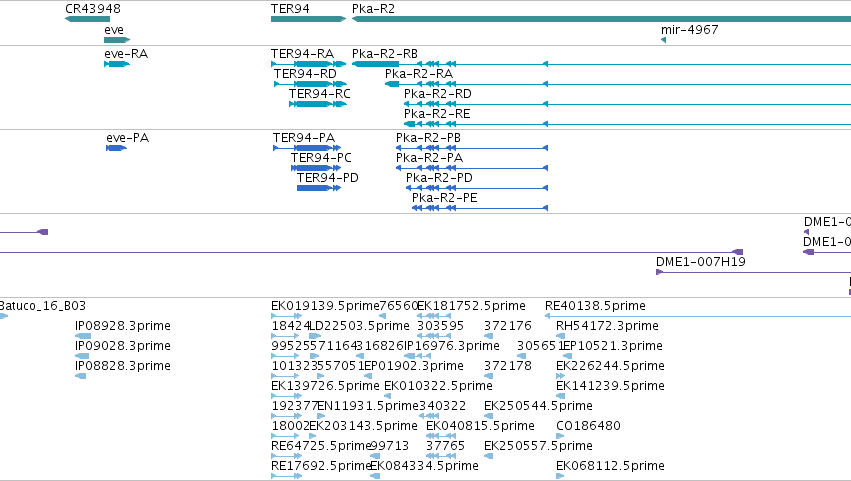Click the TER94-PD protein glyph
Viewport: 851px width, 481px height.
point(319,188)
